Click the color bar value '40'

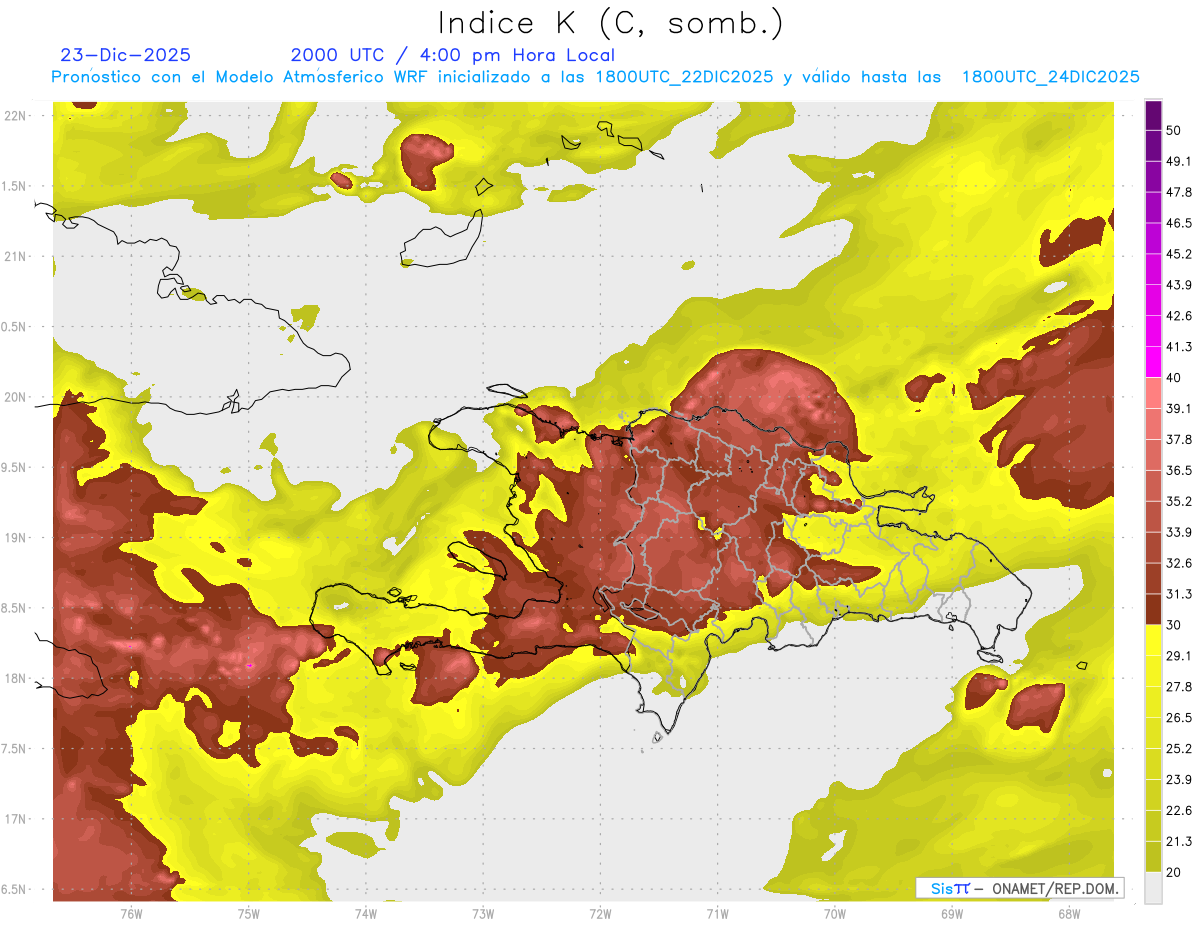(1174, 378)
